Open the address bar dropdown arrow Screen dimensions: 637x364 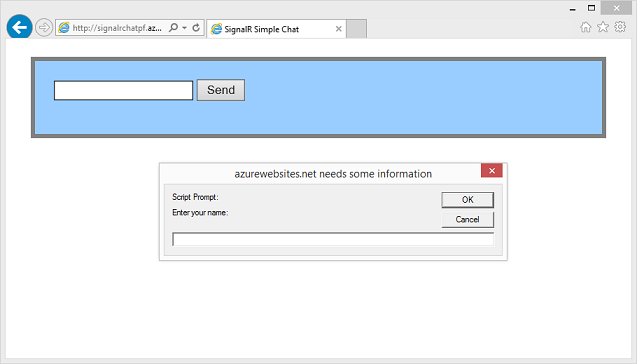tap(184, 28)
